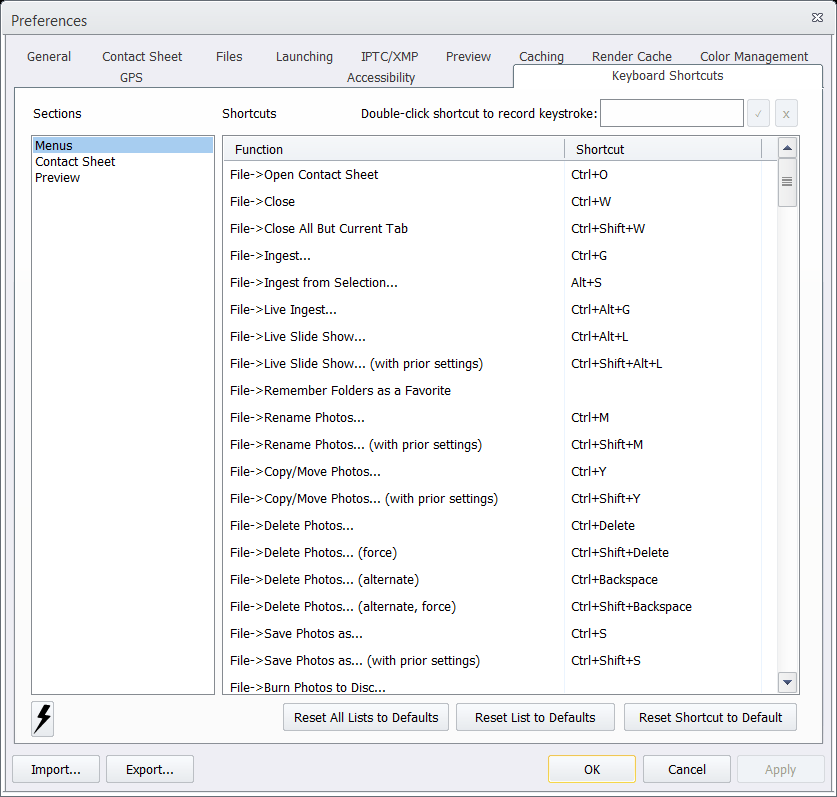Select the Launching tab

[304, 57]
